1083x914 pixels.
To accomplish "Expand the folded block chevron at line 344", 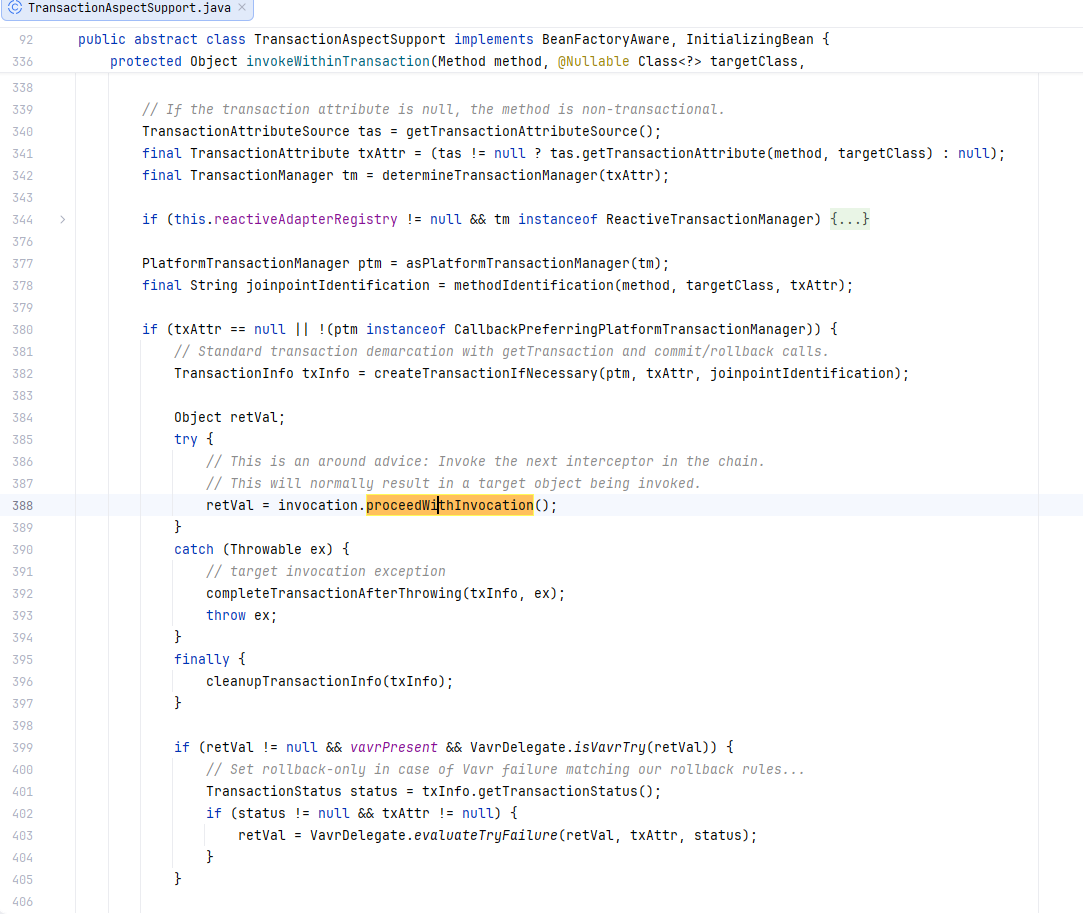I will [x=63, y=220].
